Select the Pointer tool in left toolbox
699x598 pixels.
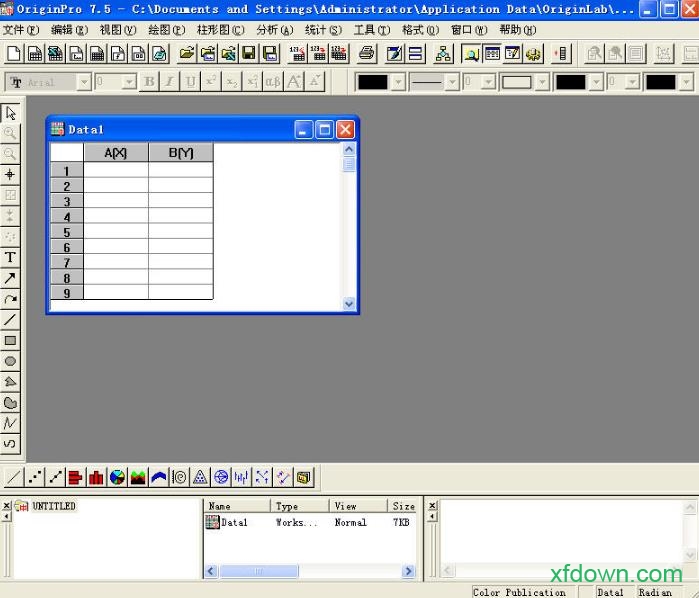coord(10,113)
